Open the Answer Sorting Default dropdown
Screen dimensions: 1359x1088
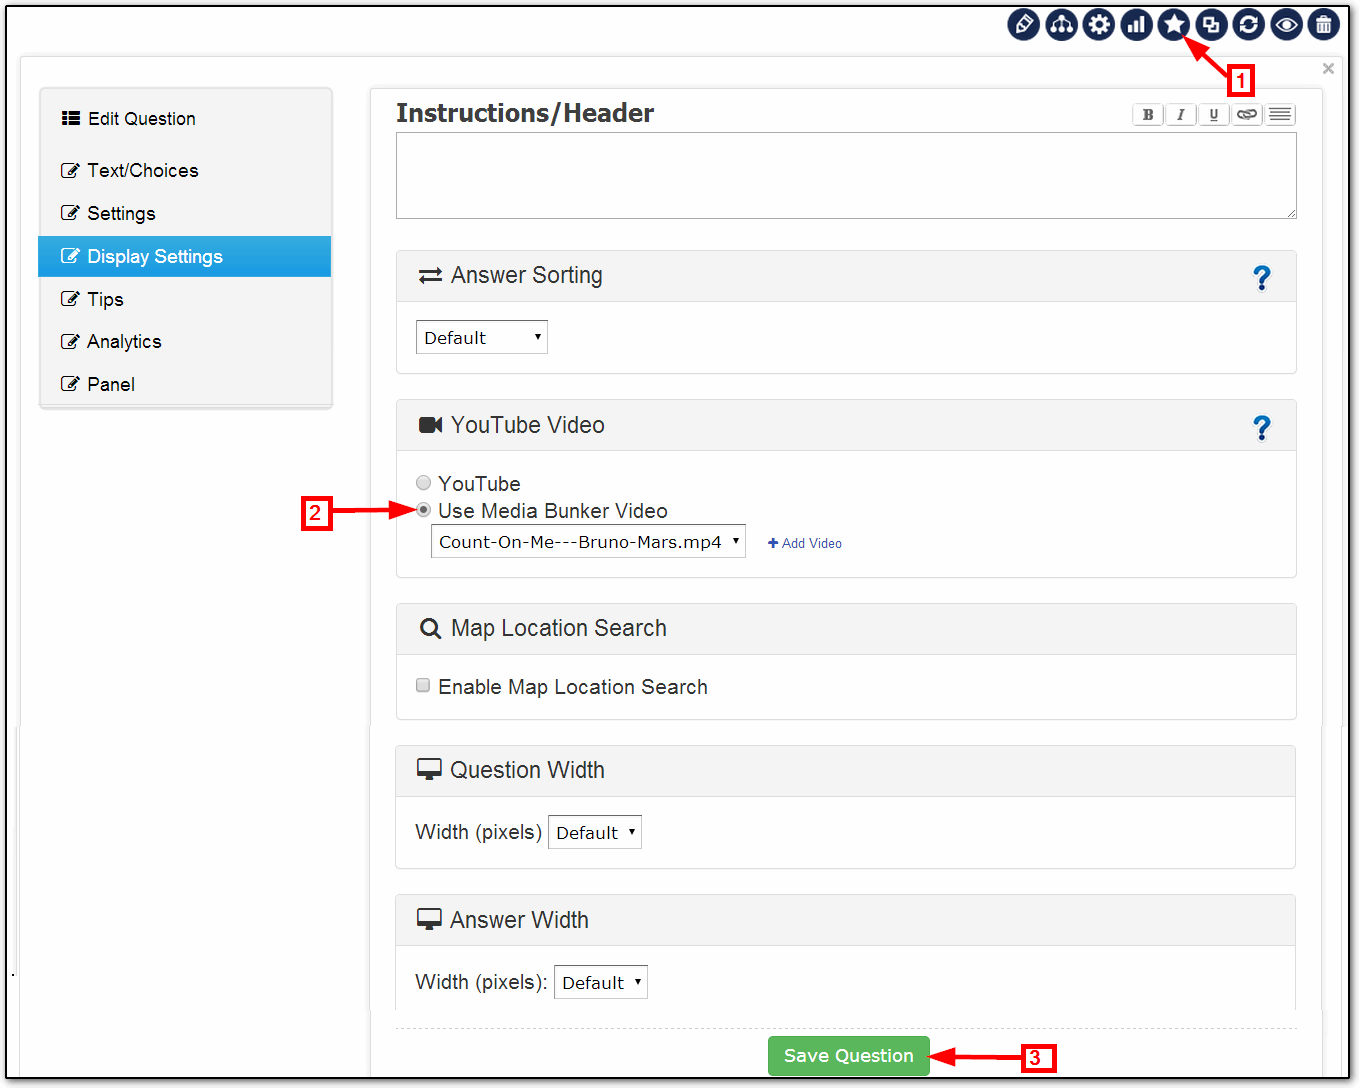point(481,338)
